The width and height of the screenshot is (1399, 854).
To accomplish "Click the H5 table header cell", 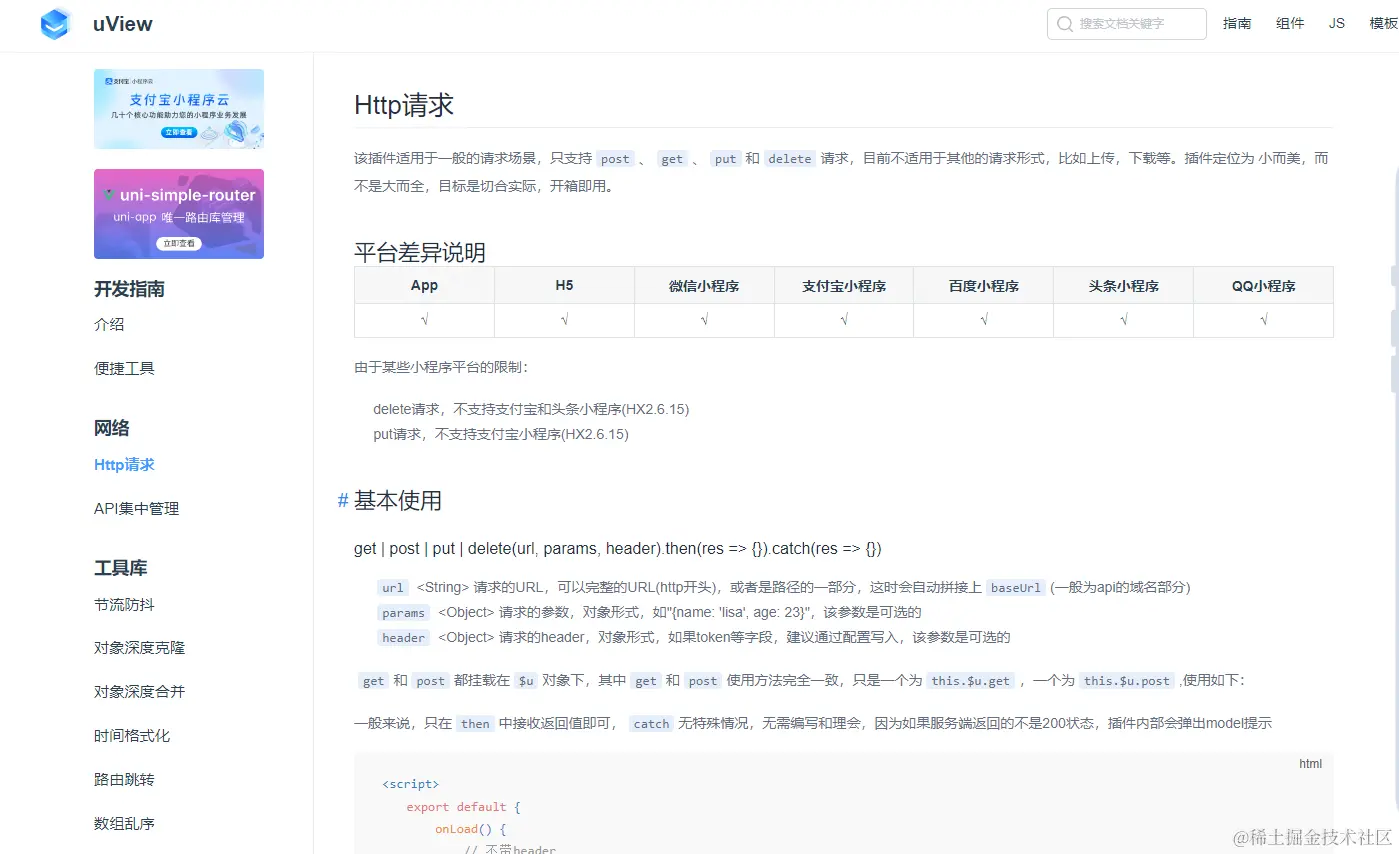I will pos(564,286).
